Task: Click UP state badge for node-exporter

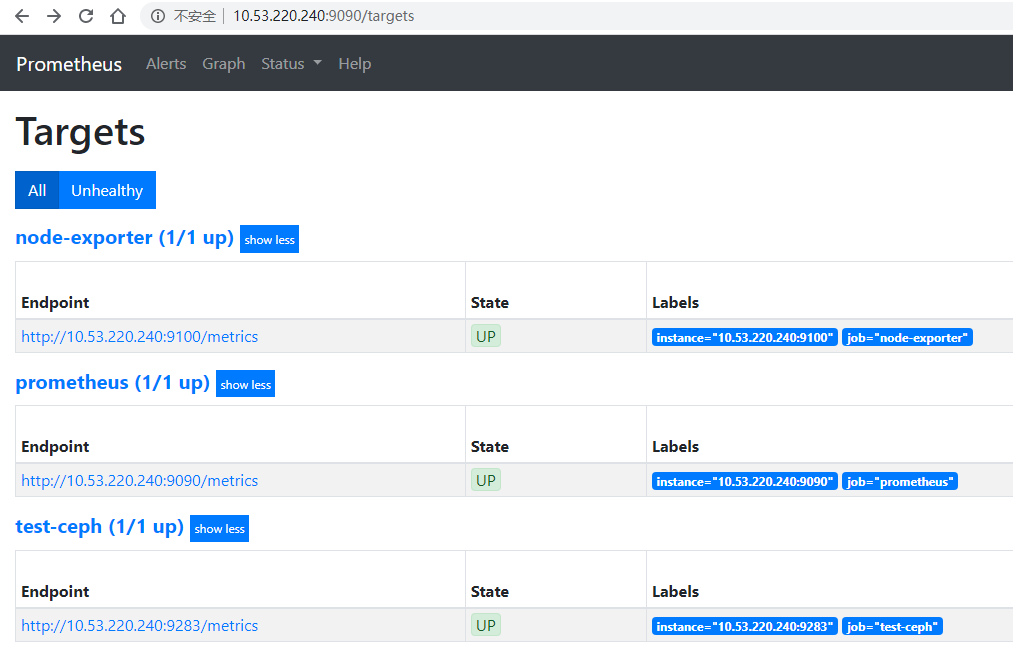Action: [x=486, y=336]
